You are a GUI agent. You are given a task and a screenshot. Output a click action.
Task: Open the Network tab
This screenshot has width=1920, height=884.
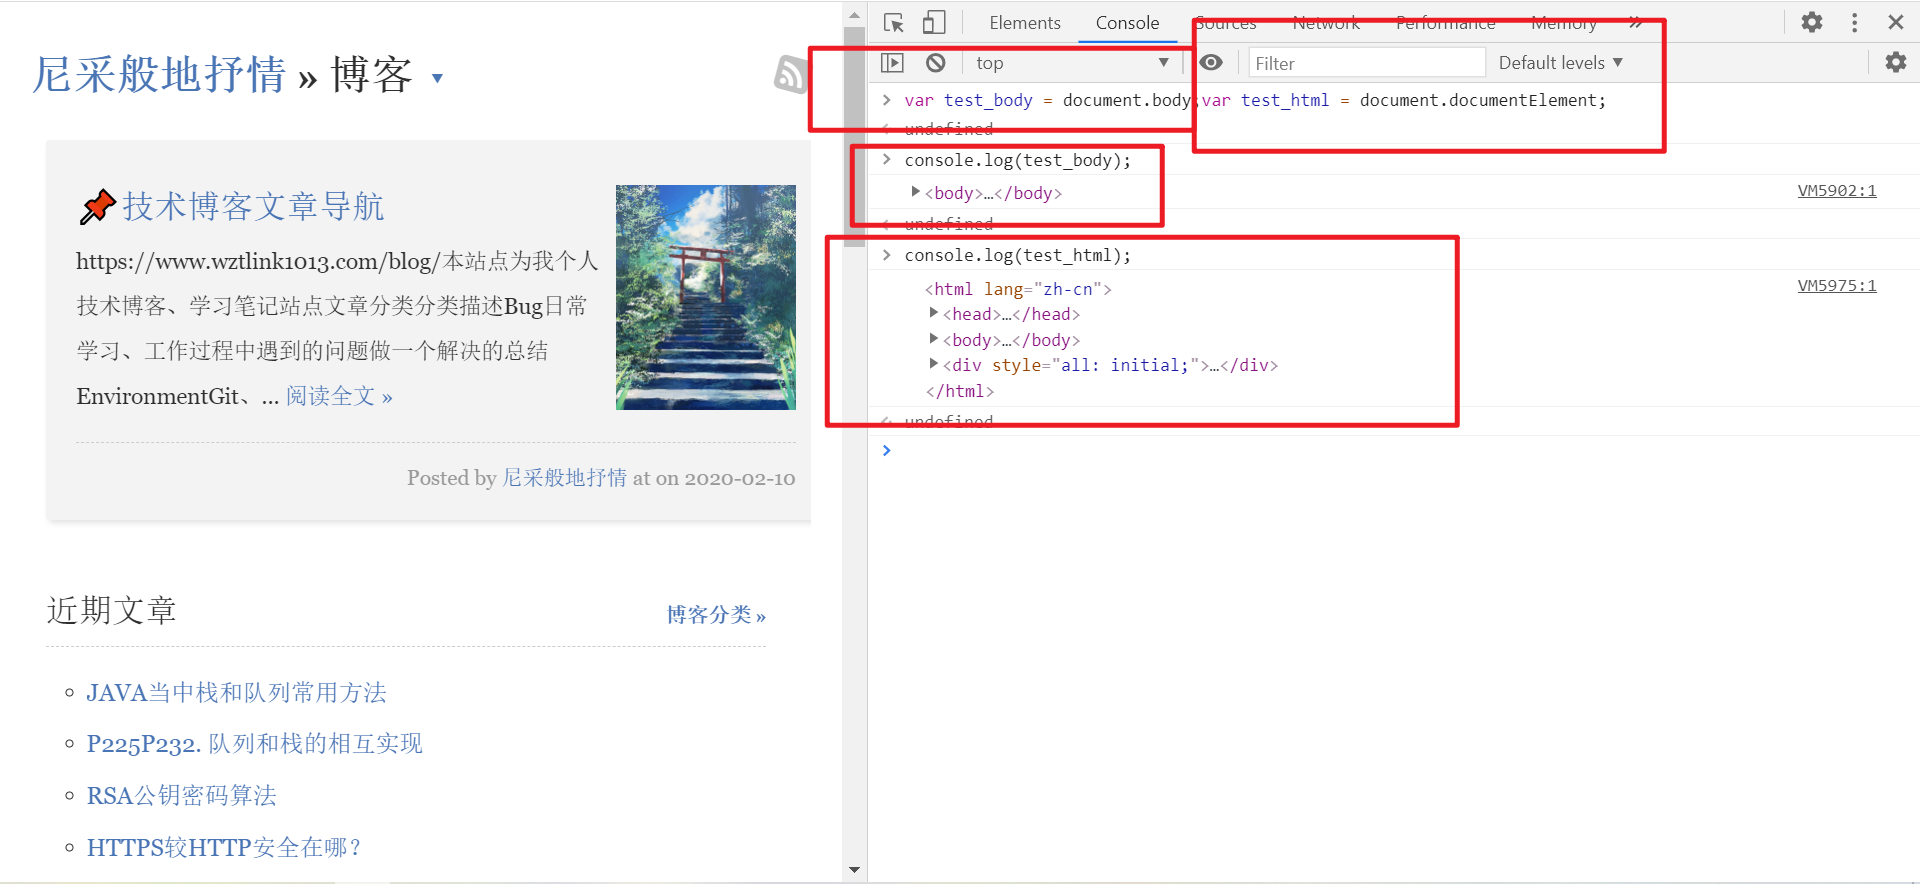pos(1325,22)
